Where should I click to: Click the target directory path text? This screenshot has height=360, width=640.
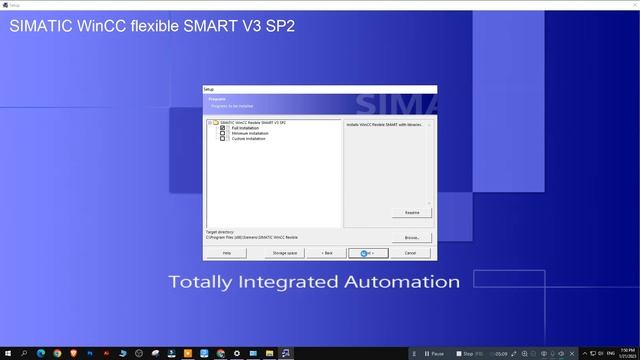[252, 237]
